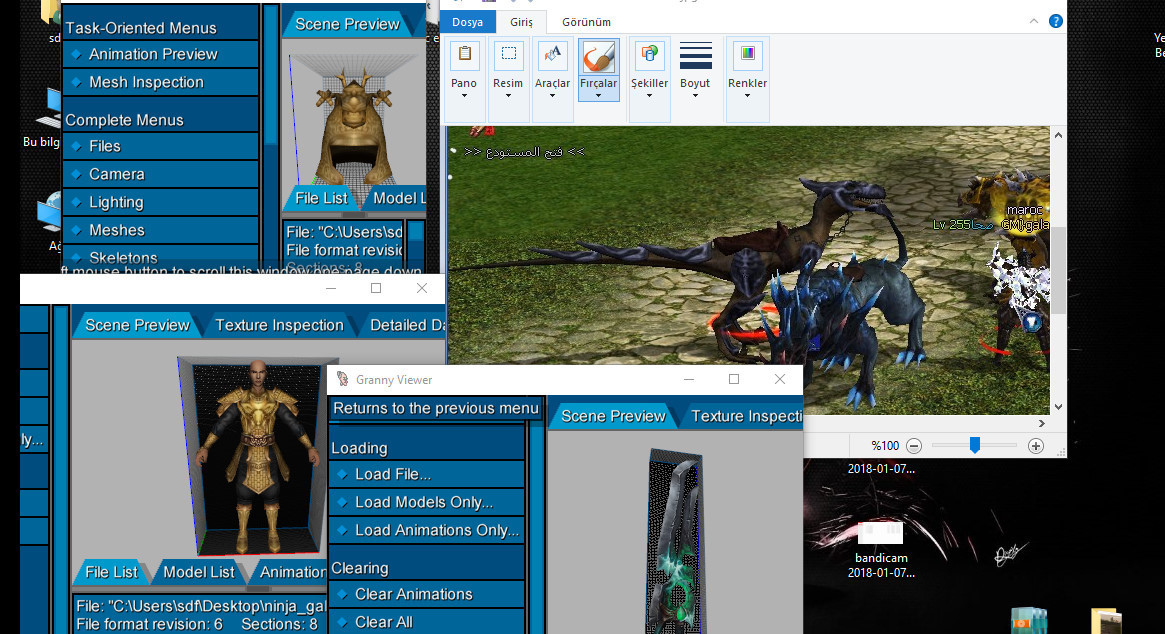
Task: Switch to the Giriş ribbon tab
Action: 521,22
